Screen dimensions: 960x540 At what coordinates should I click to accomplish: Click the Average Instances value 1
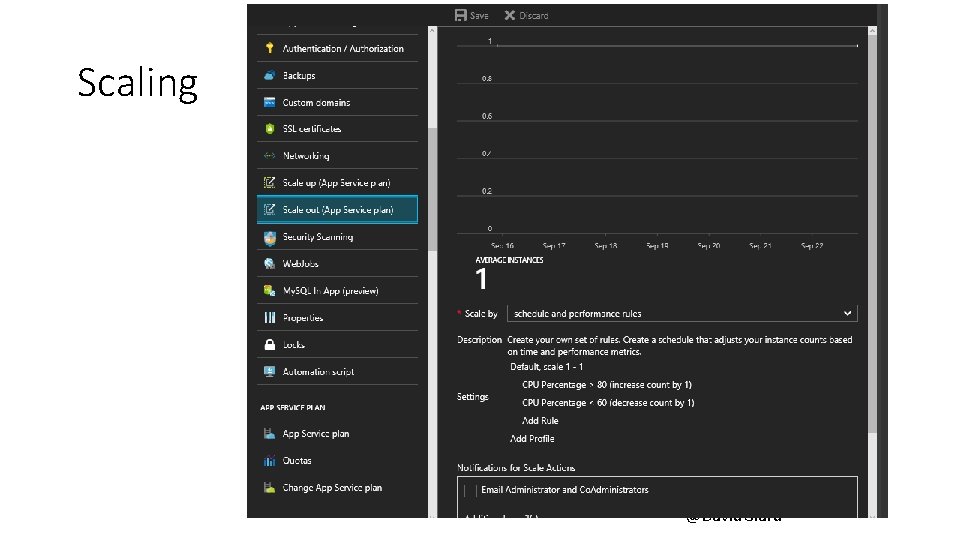481,279
